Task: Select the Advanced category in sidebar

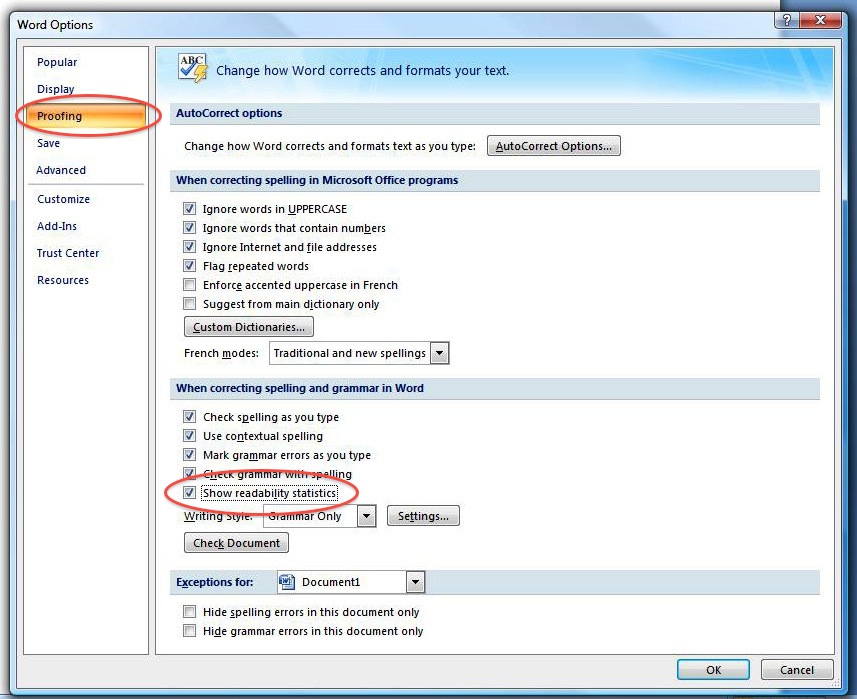Action: [x=61, y=170]
